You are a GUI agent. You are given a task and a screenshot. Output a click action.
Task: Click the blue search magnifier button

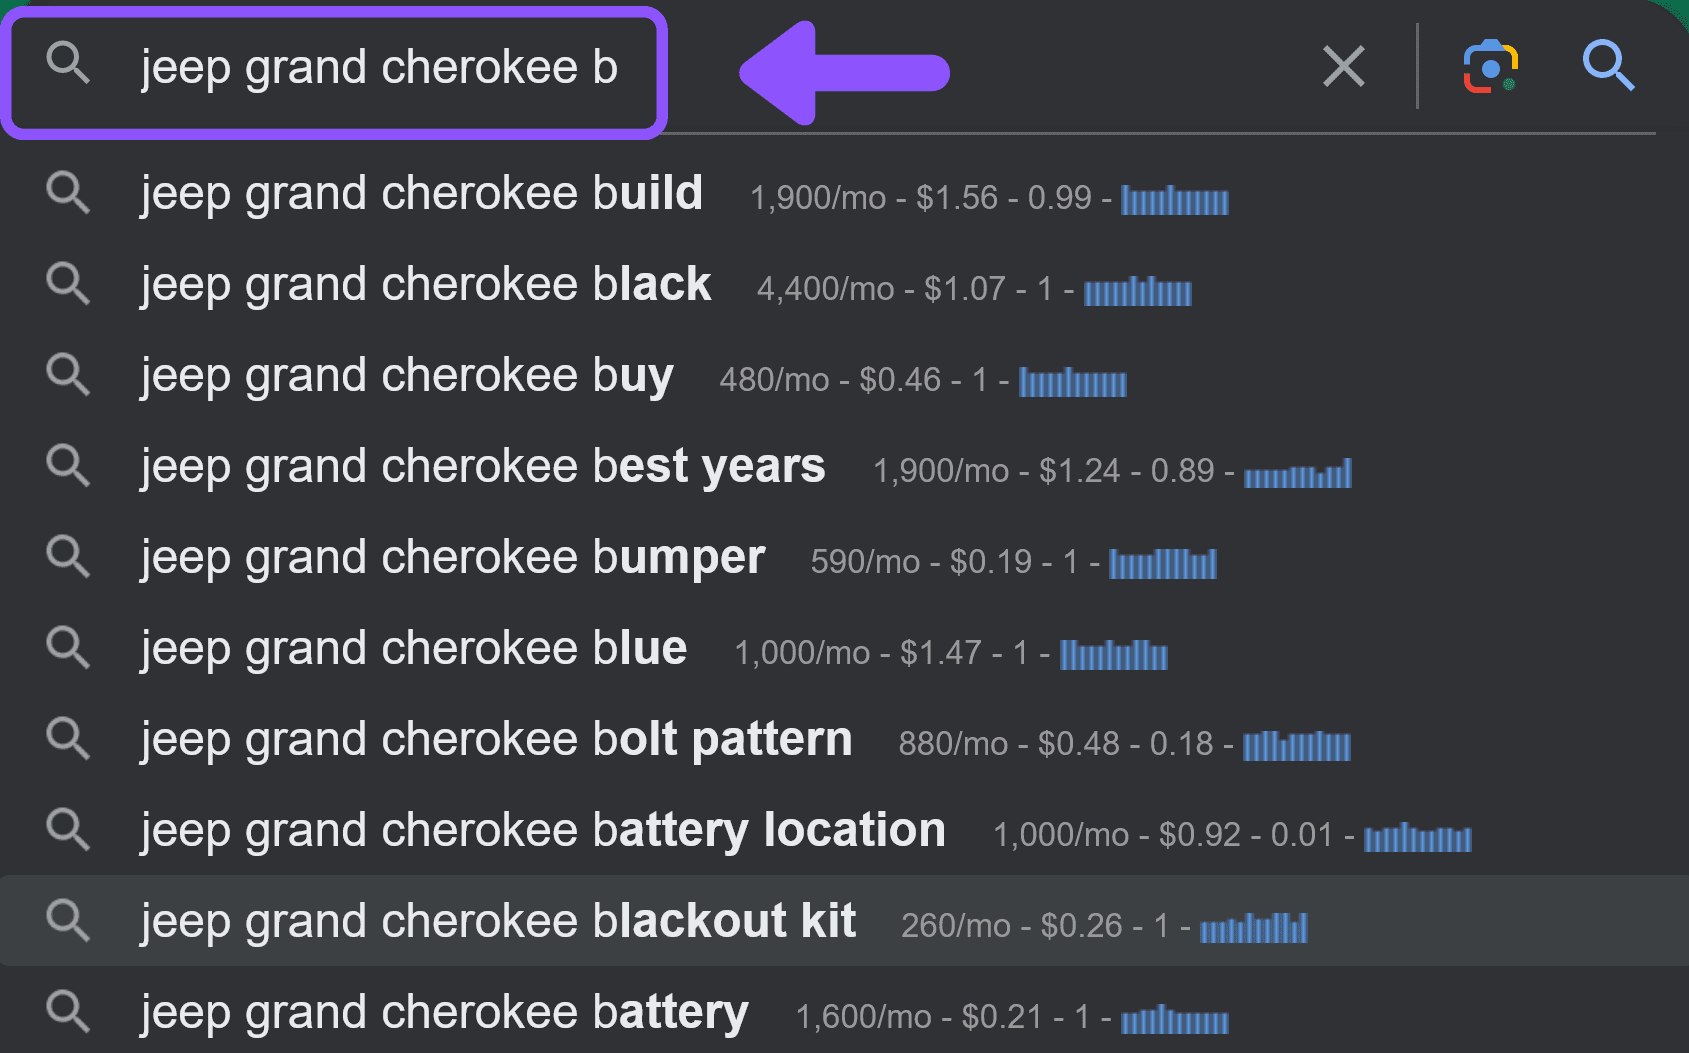click(x=1608, y=66)
